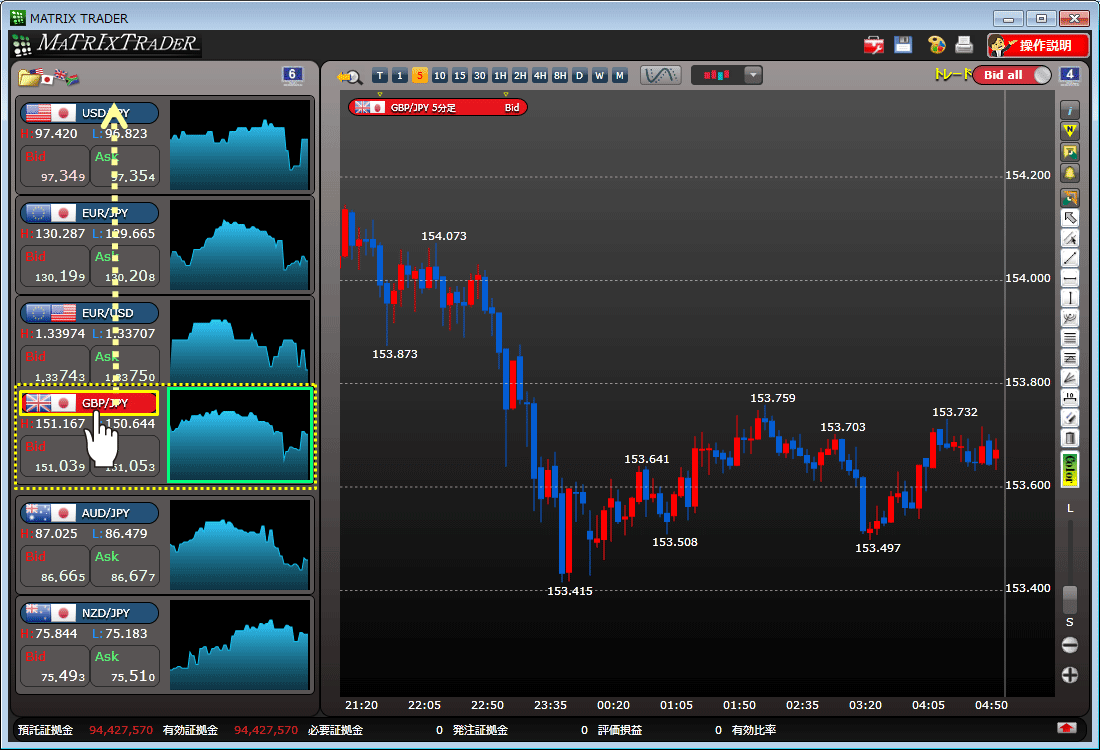The image size is (1100, 750).
Task: Select the 5 minute timeframe
Action: [420, 76]
